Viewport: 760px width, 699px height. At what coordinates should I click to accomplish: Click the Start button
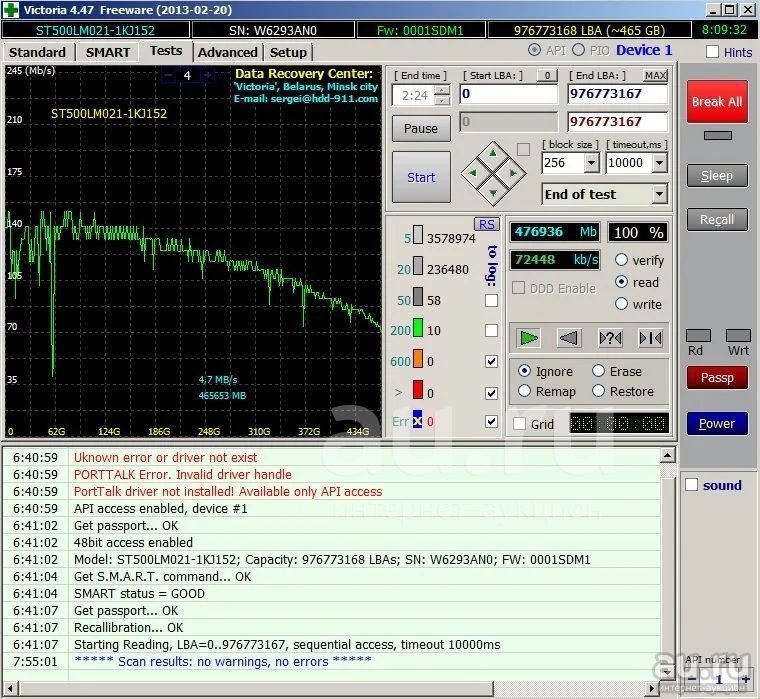tap(421, 177)
